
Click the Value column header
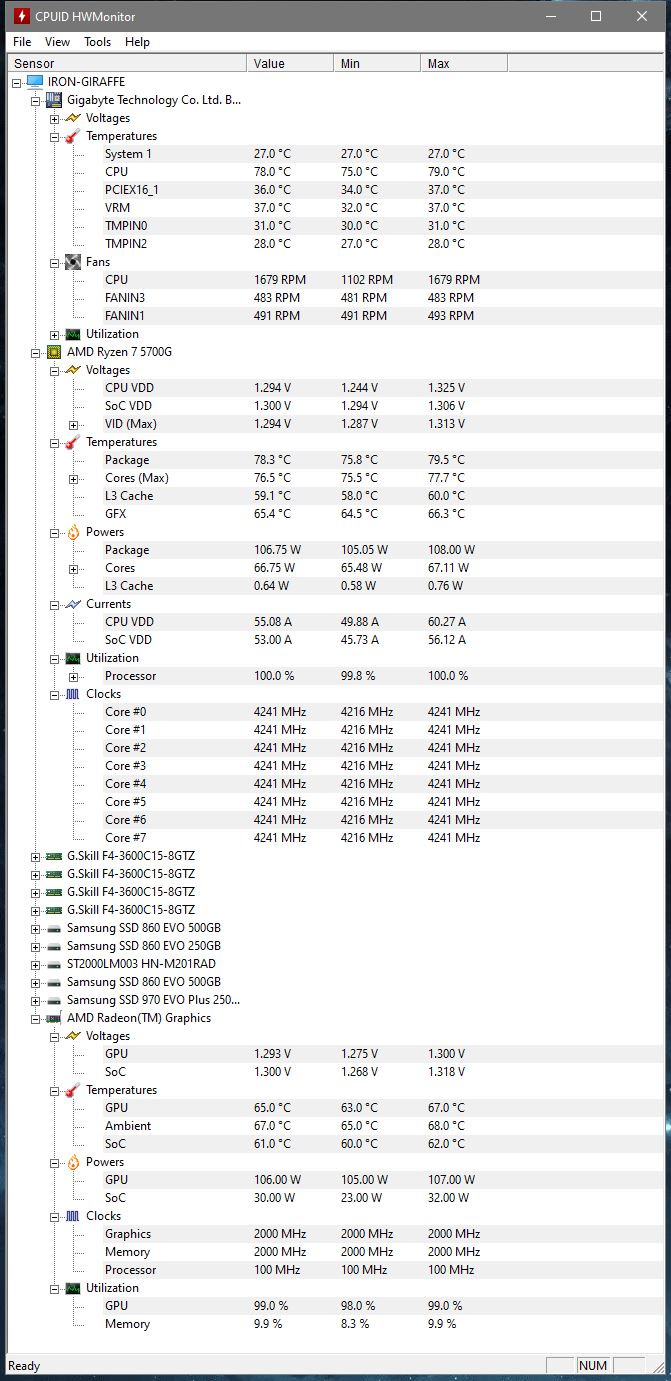click(x=290, y=63)
